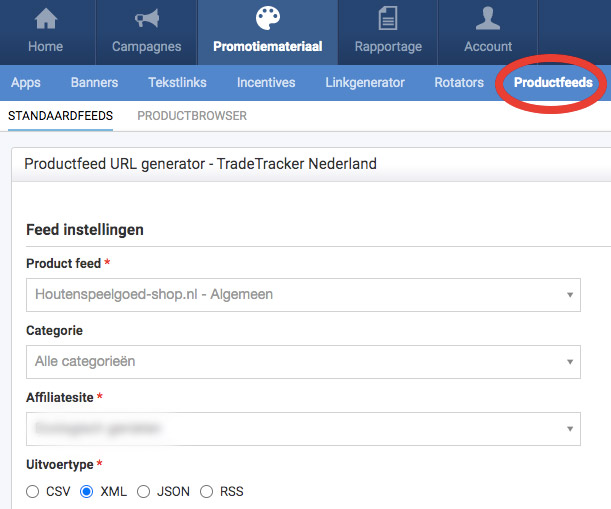Go to Banners section
611x509 pixels.
pos(94,83)
